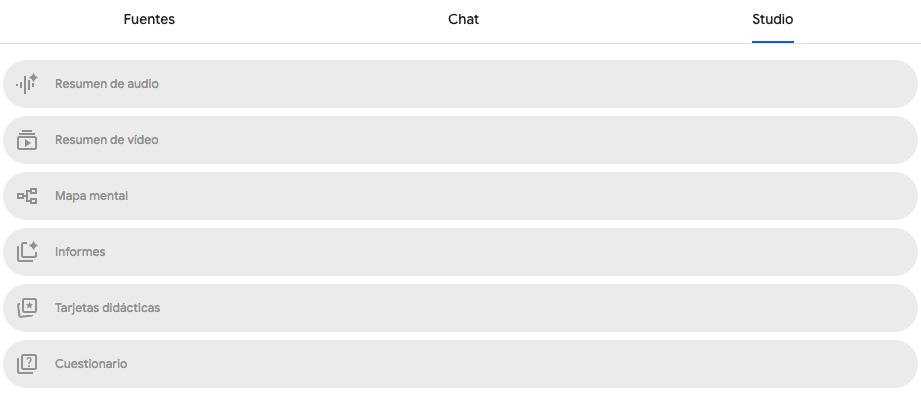Create a Resumen de vídeo

[x=107, y=140]
